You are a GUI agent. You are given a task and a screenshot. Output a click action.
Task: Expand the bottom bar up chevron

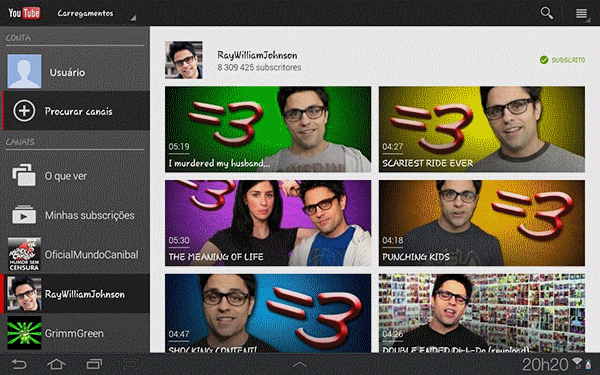tap(300, 364)
